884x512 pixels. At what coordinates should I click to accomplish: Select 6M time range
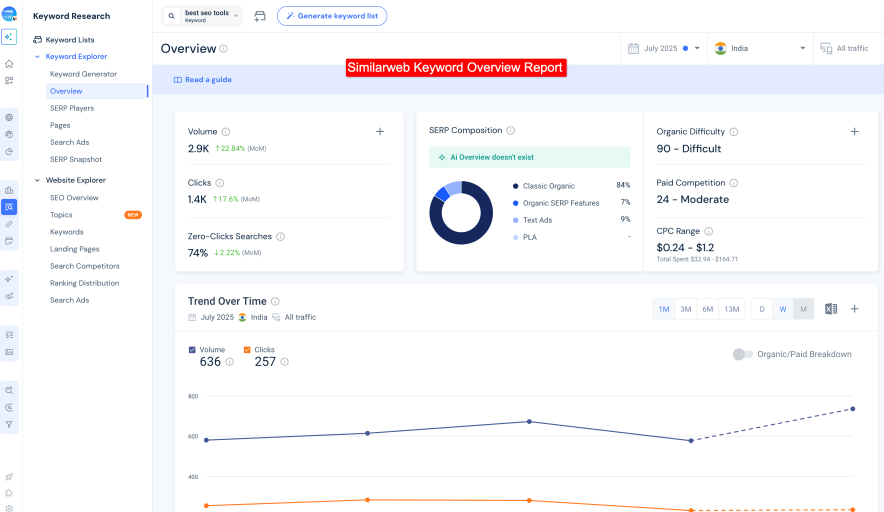[708, 309]
